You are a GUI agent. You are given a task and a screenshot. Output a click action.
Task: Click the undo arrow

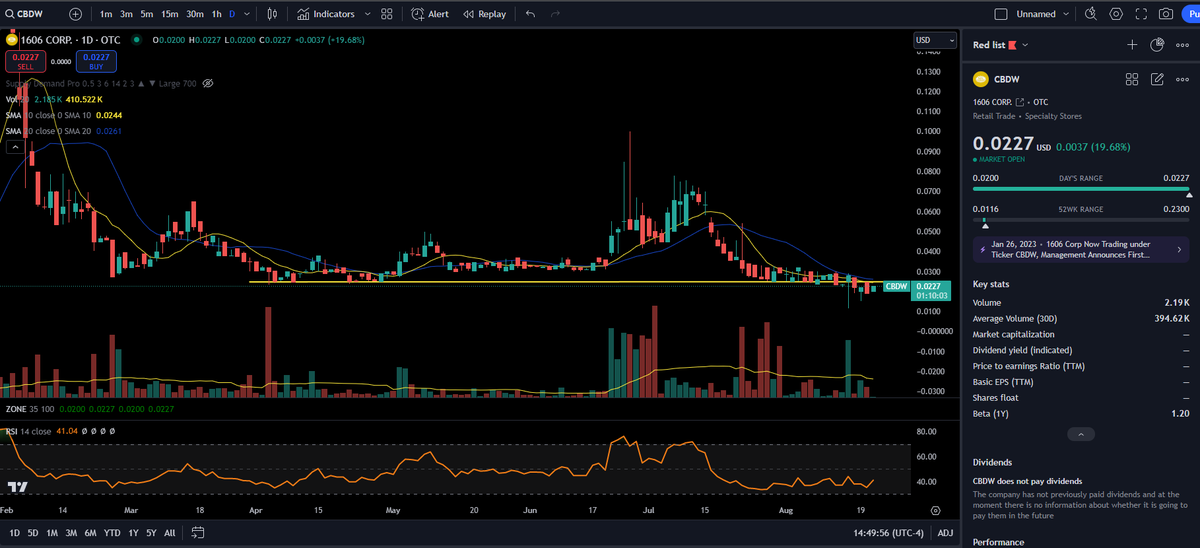[530, 14]
